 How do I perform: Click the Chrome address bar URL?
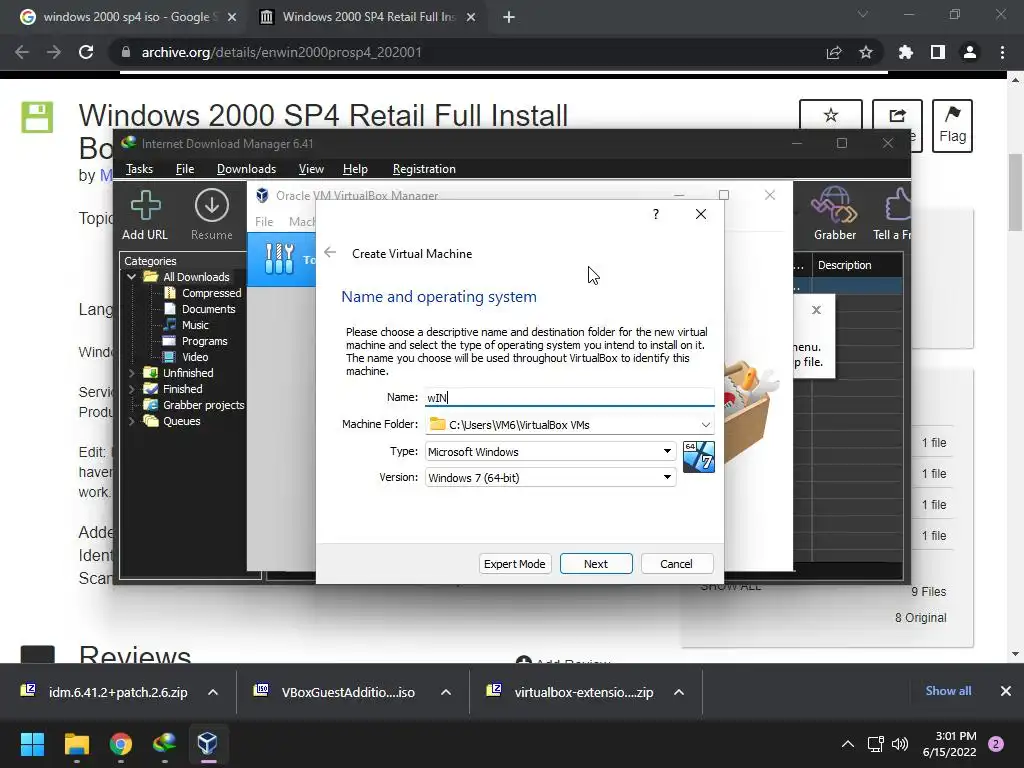tap(281, 52)
